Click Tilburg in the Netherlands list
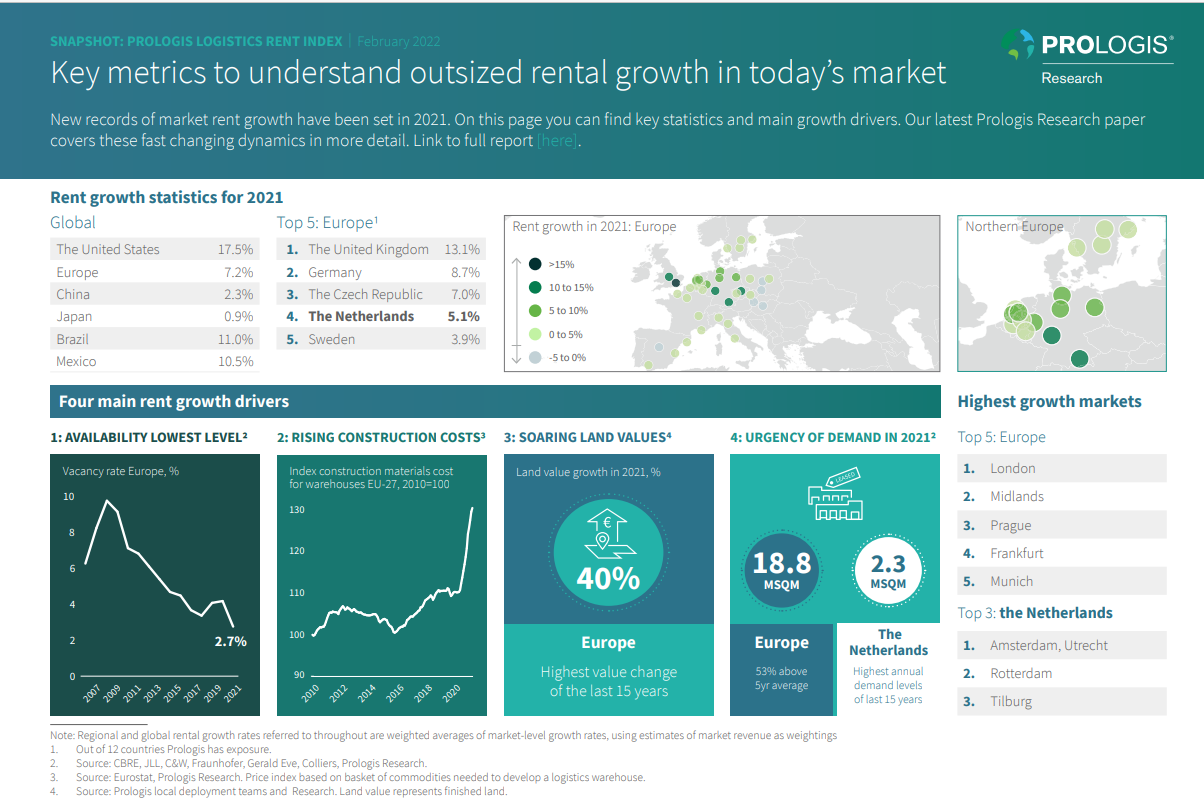 pyautogui.click(x=1062, y=701)
